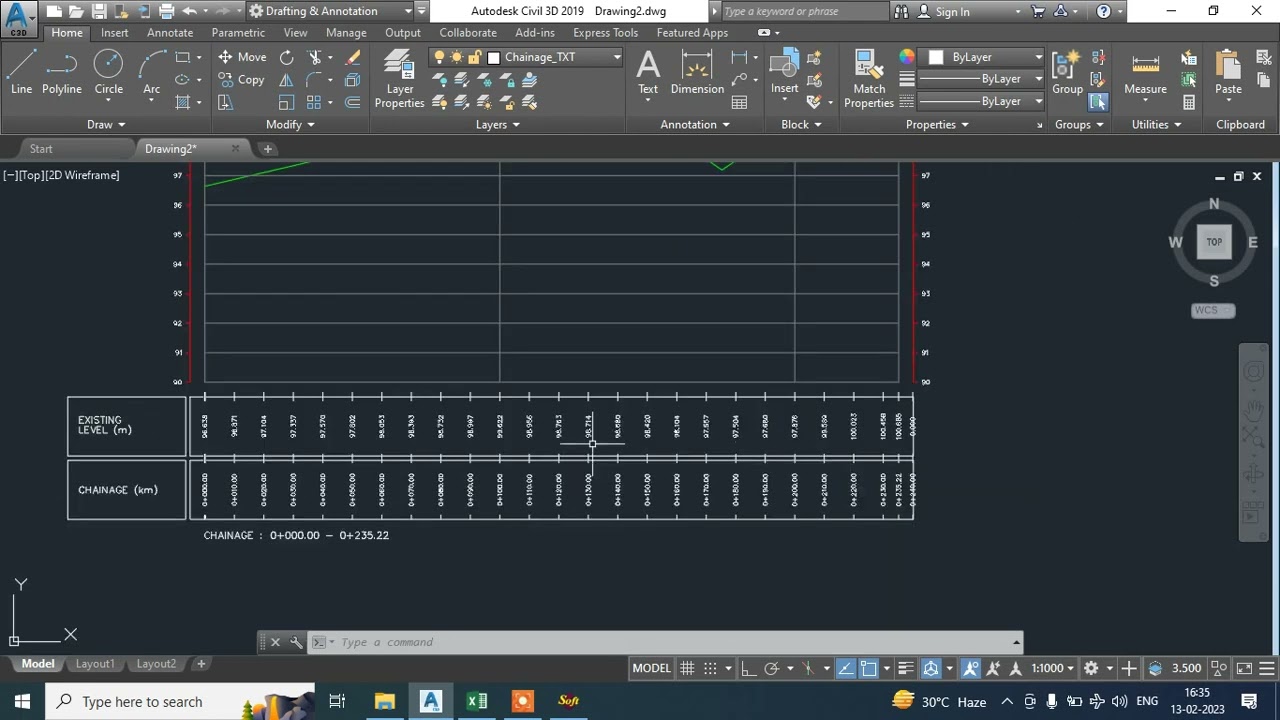The image size is (1280, 720).
Task: Expand the Draw panel
Action: [x=105, y=124]
